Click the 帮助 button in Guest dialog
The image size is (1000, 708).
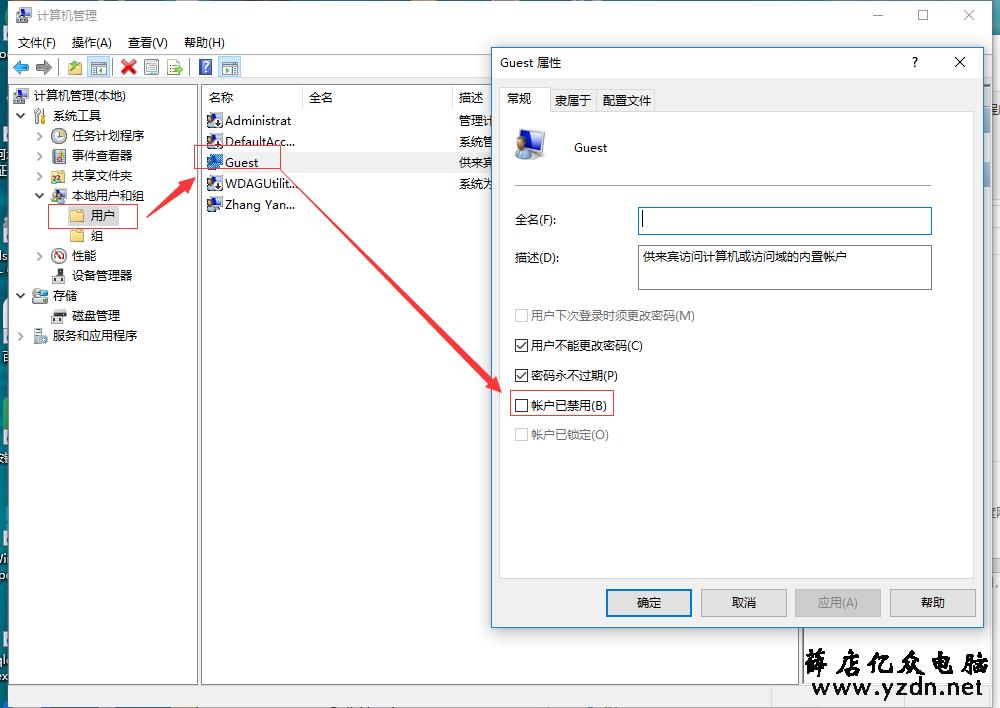point(932,603)
